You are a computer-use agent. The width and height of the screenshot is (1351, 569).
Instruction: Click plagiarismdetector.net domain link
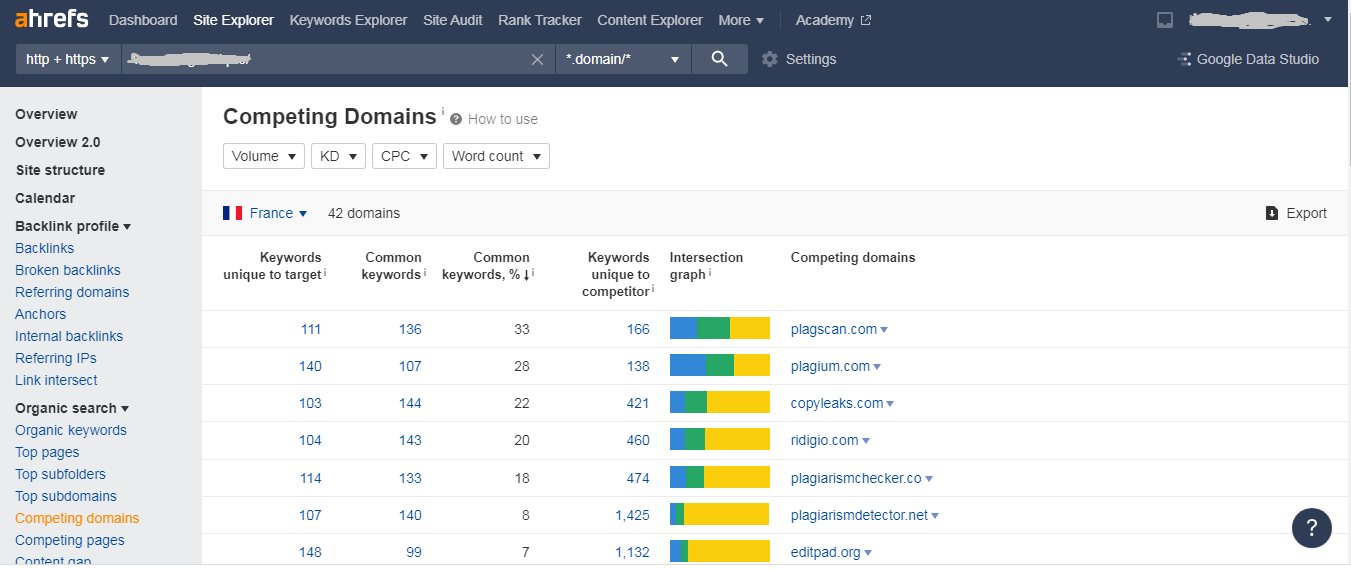click(859, 515)
